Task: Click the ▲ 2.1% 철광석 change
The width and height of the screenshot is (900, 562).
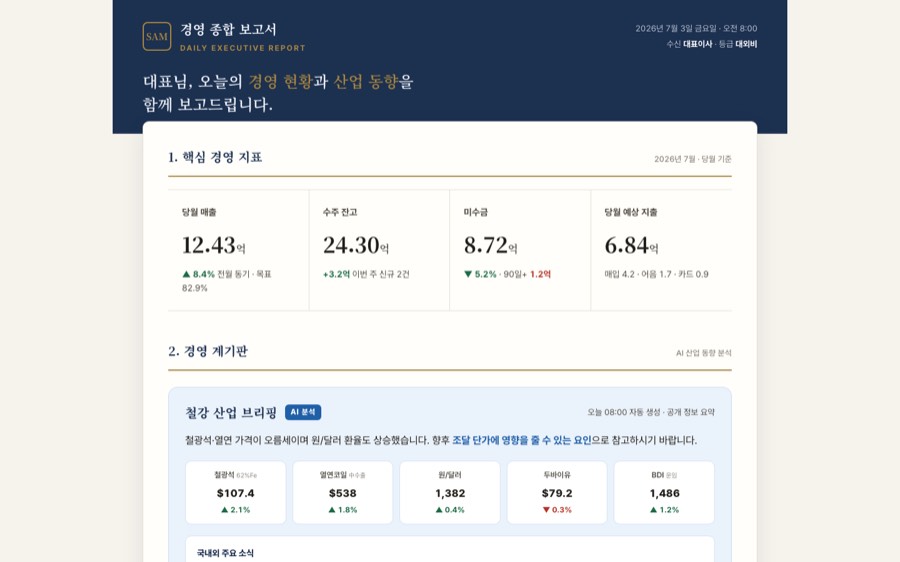Action: pyautogui.click(x=235, y=510)
